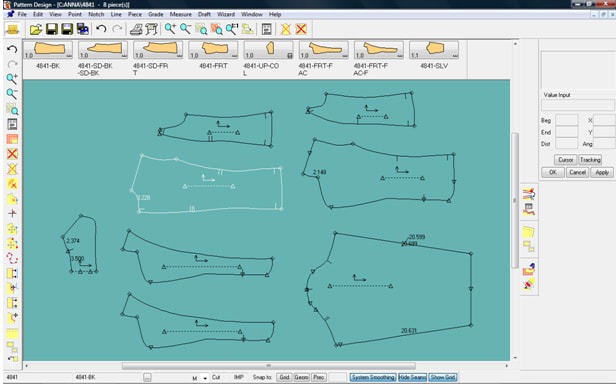Click the print icon in the top toolbar
Viewport: 616px width, 384px height.
coord(136,29)
